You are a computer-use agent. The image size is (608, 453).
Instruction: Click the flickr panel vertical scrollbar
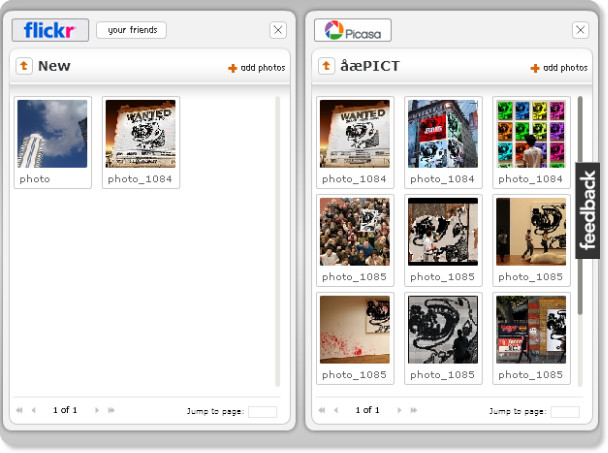[x=278, y=241]
